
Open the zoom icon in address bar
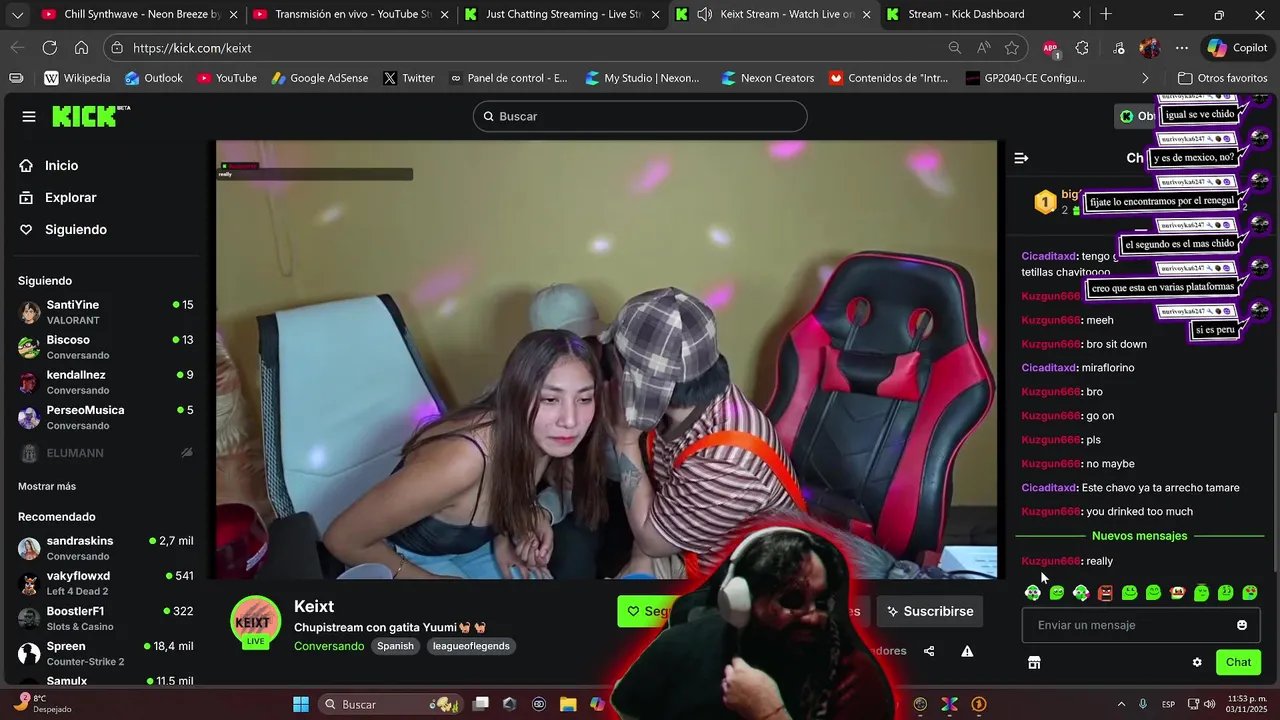point(955,48)
